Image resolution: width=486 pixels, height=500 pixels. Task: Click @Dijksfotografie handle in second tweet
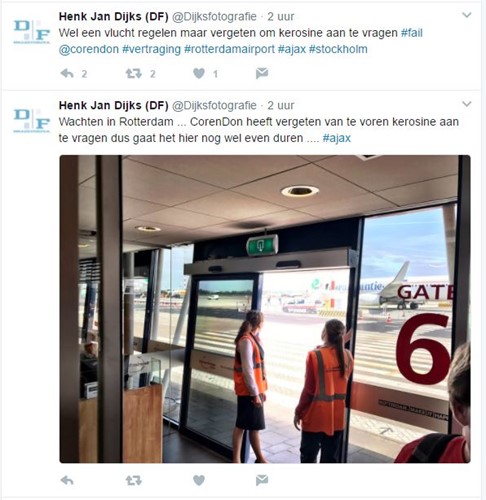pyautogui.click(x=214, y=105)
